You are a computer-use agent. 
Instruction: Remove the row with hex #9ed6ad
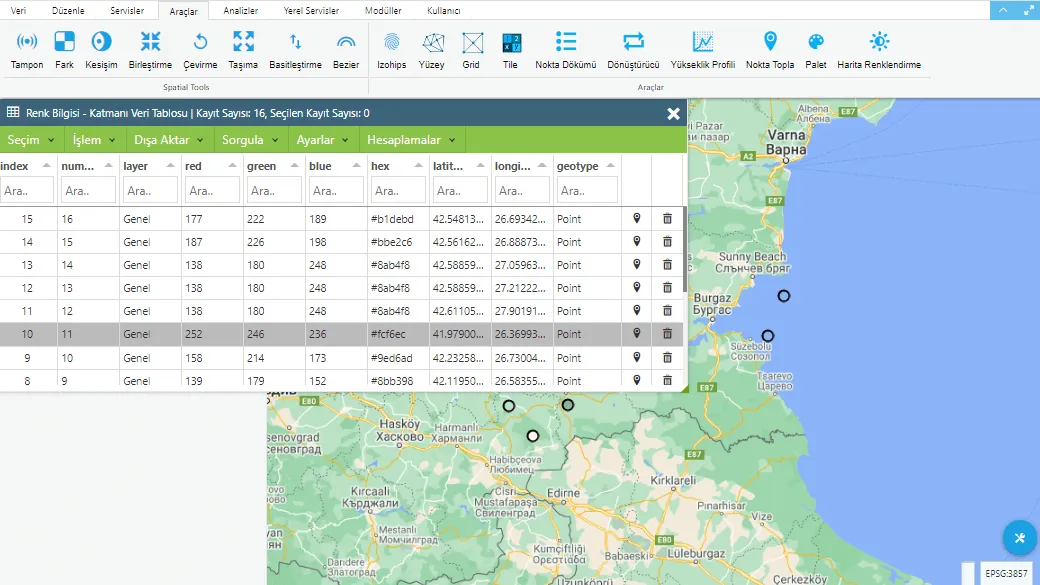click(667, 357)
